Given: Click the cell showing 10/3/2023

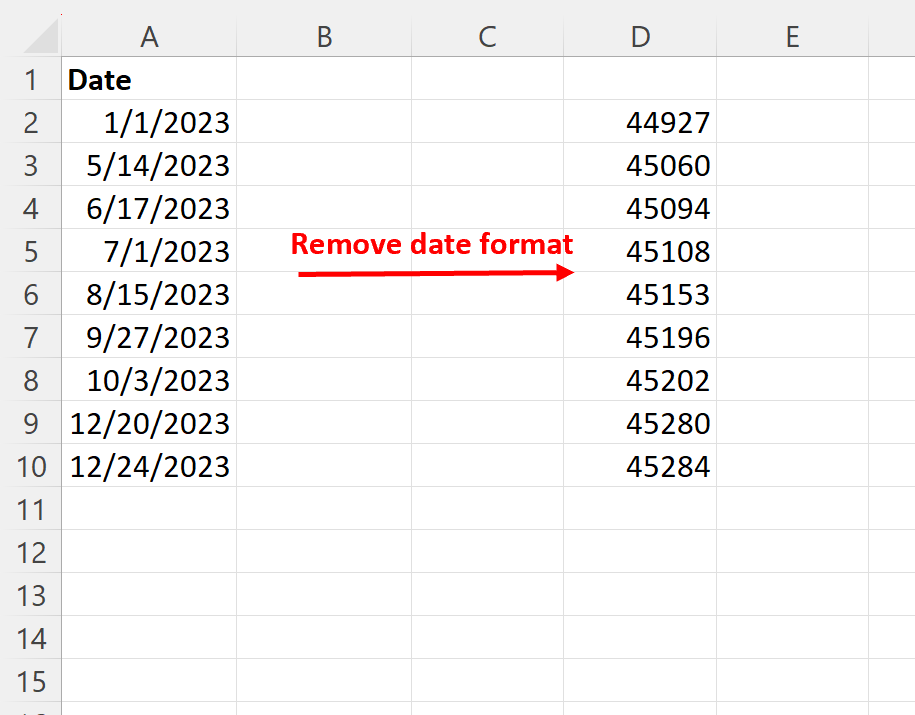Looking at the screenshot, I should (x=149, y=380).
